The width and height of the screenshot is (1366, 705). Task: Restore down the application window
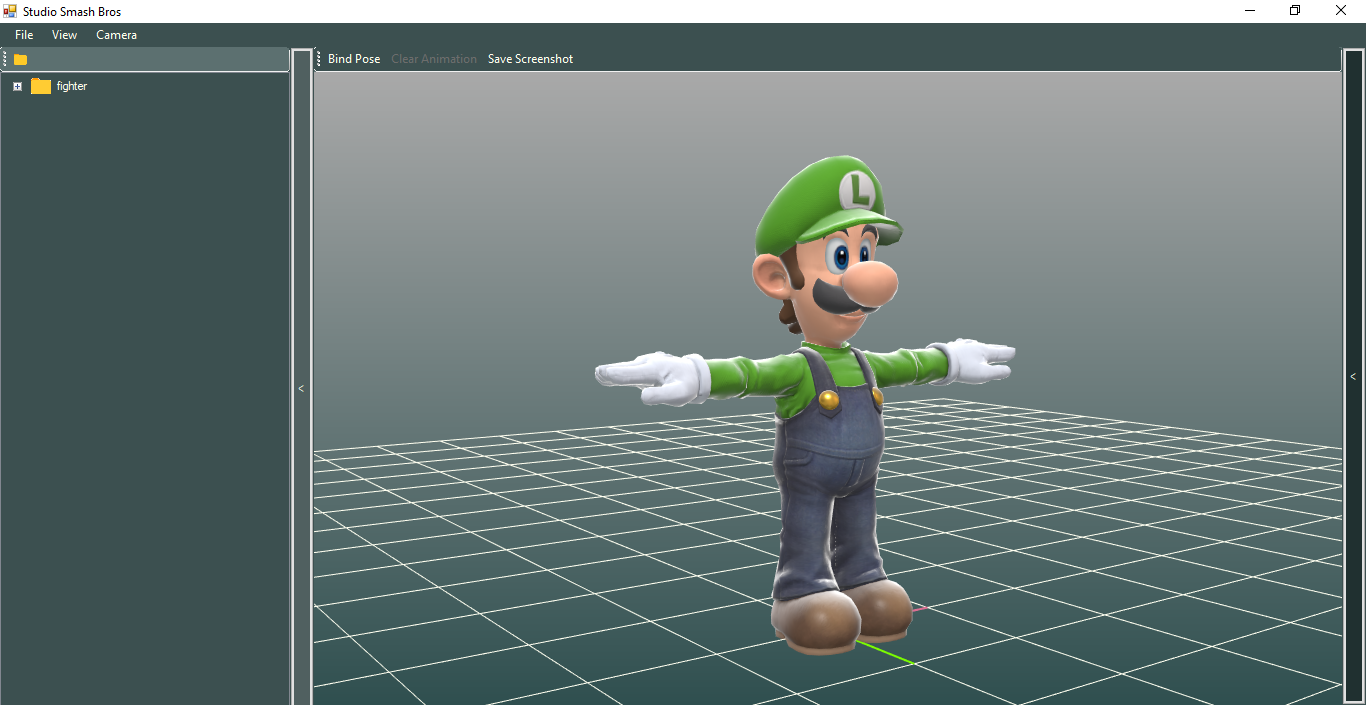[x=1295, y=11]
